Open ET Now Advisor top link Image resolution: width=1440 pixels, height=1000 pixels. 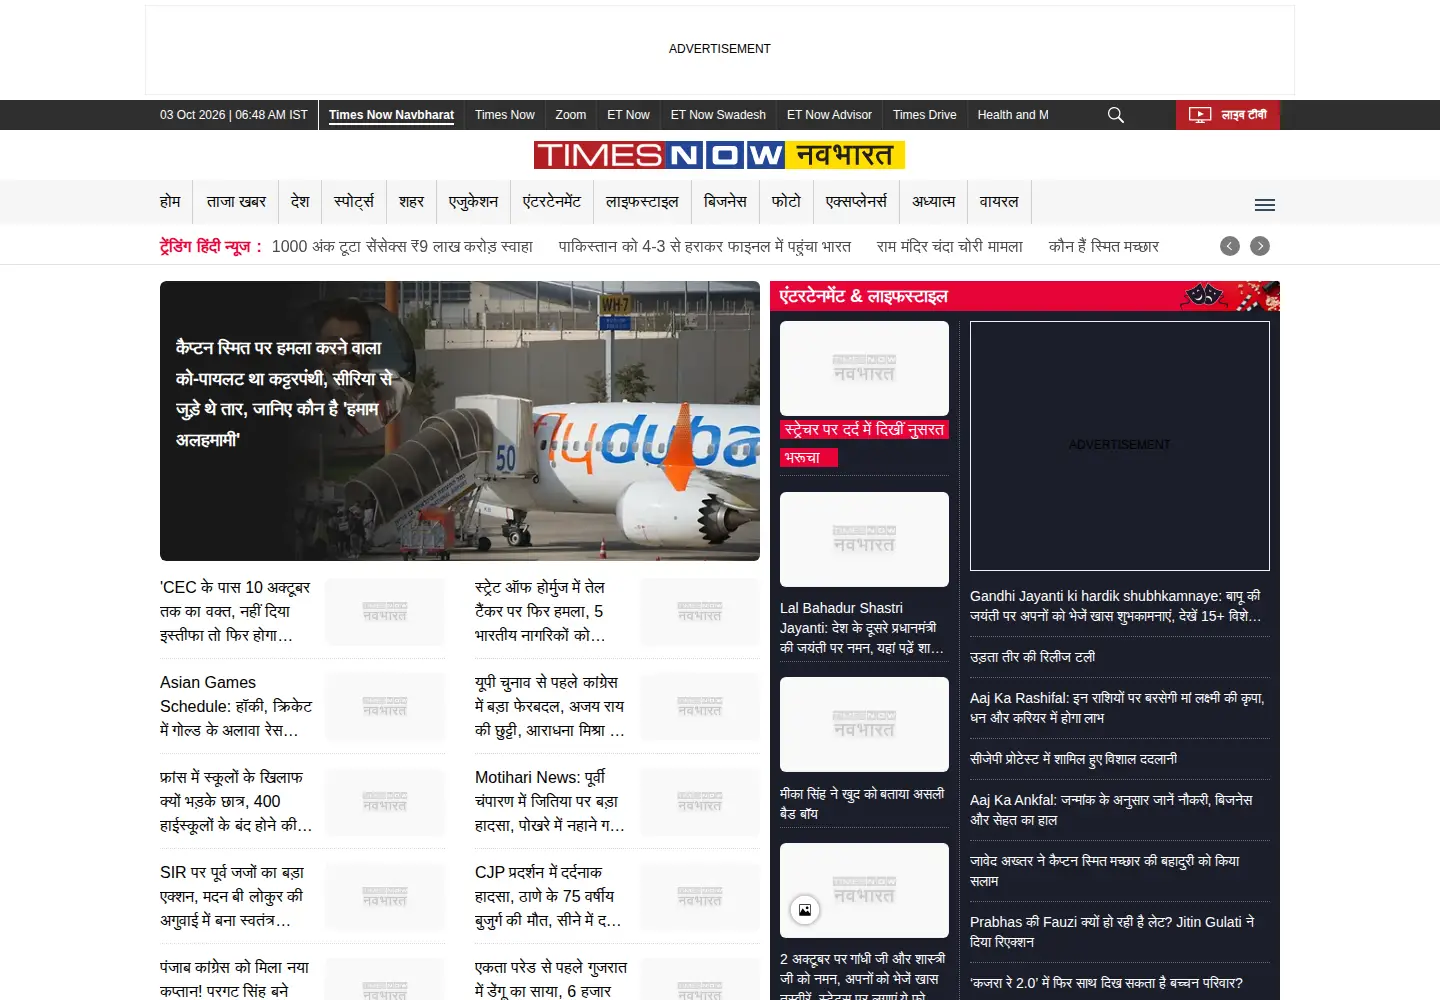[829, 115]
